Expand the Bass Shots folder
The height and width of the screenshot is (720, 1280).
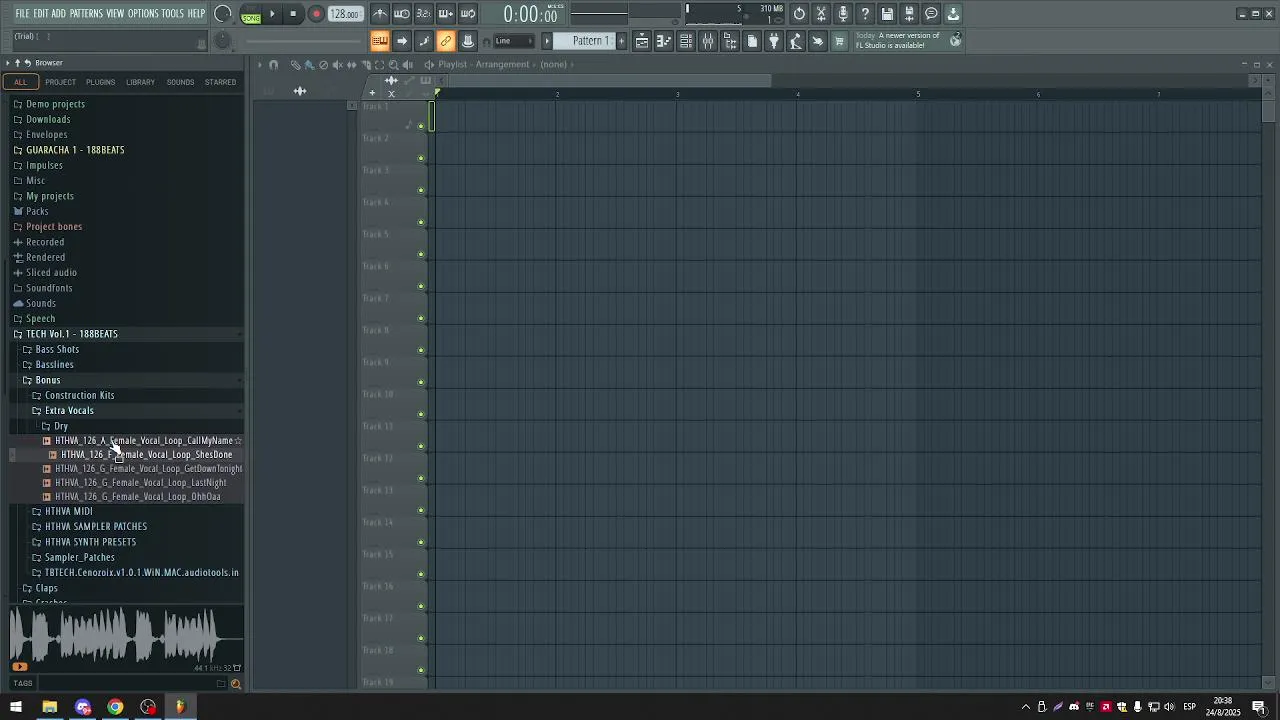pos(57,350)
